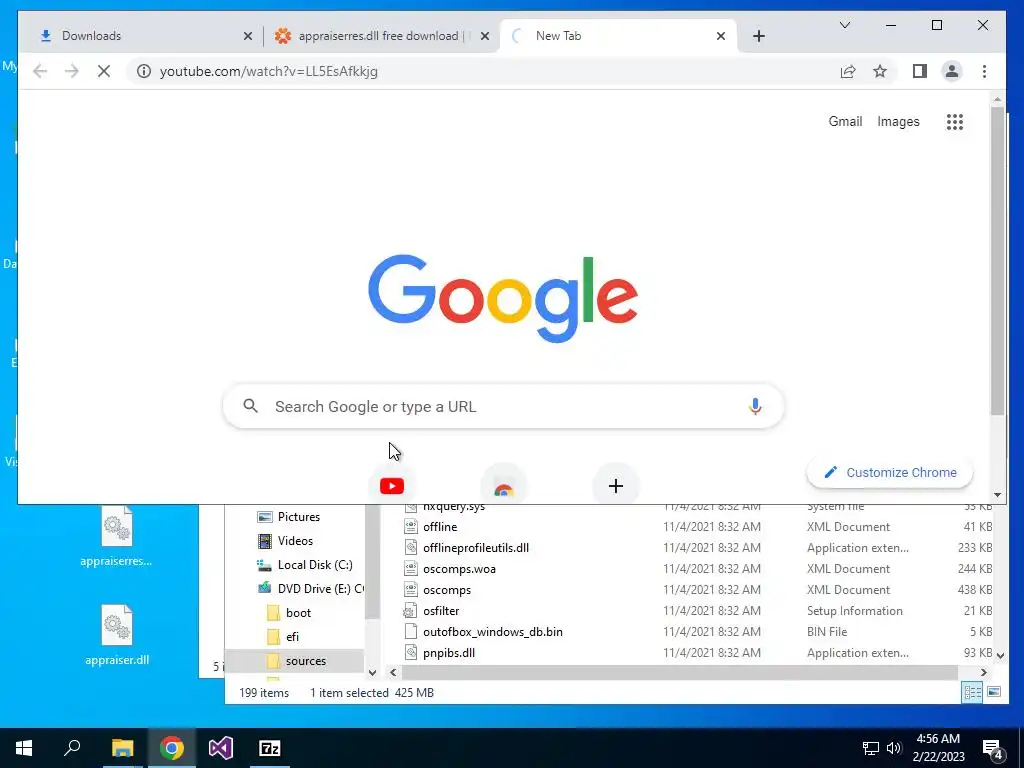Share this page icon in address bar
The width and height of the screenshot is (1024, 768).
point(848,71)
